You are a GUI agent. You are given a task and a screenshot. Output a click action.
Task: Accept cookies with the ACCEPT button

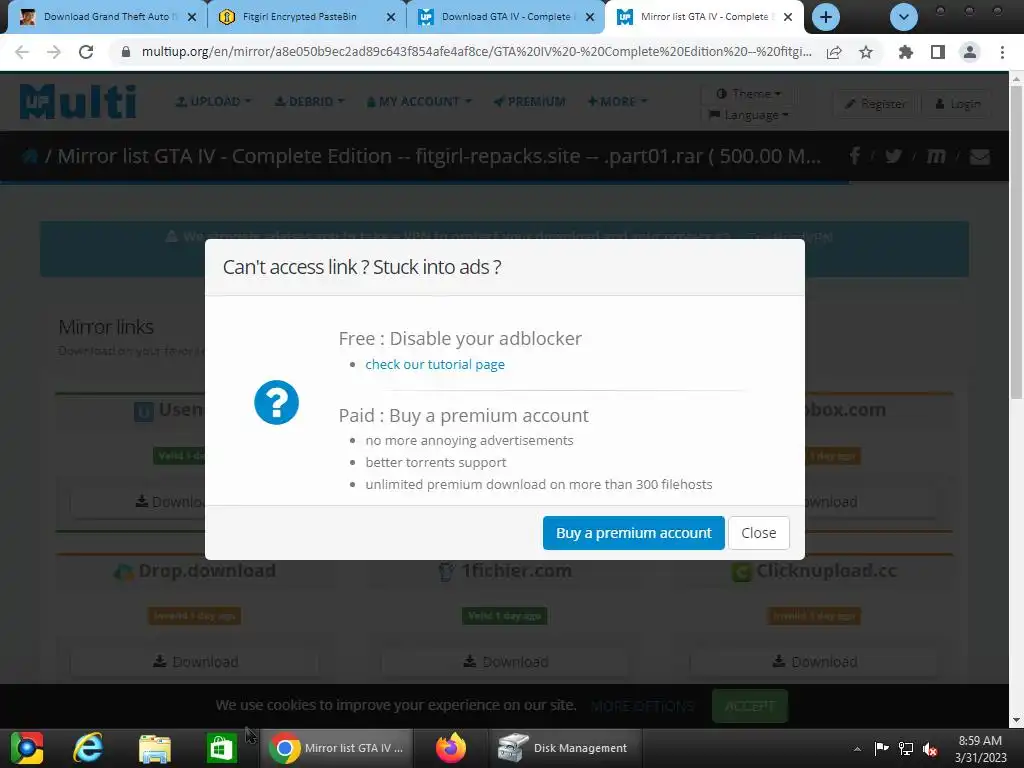tap(750, 706)
